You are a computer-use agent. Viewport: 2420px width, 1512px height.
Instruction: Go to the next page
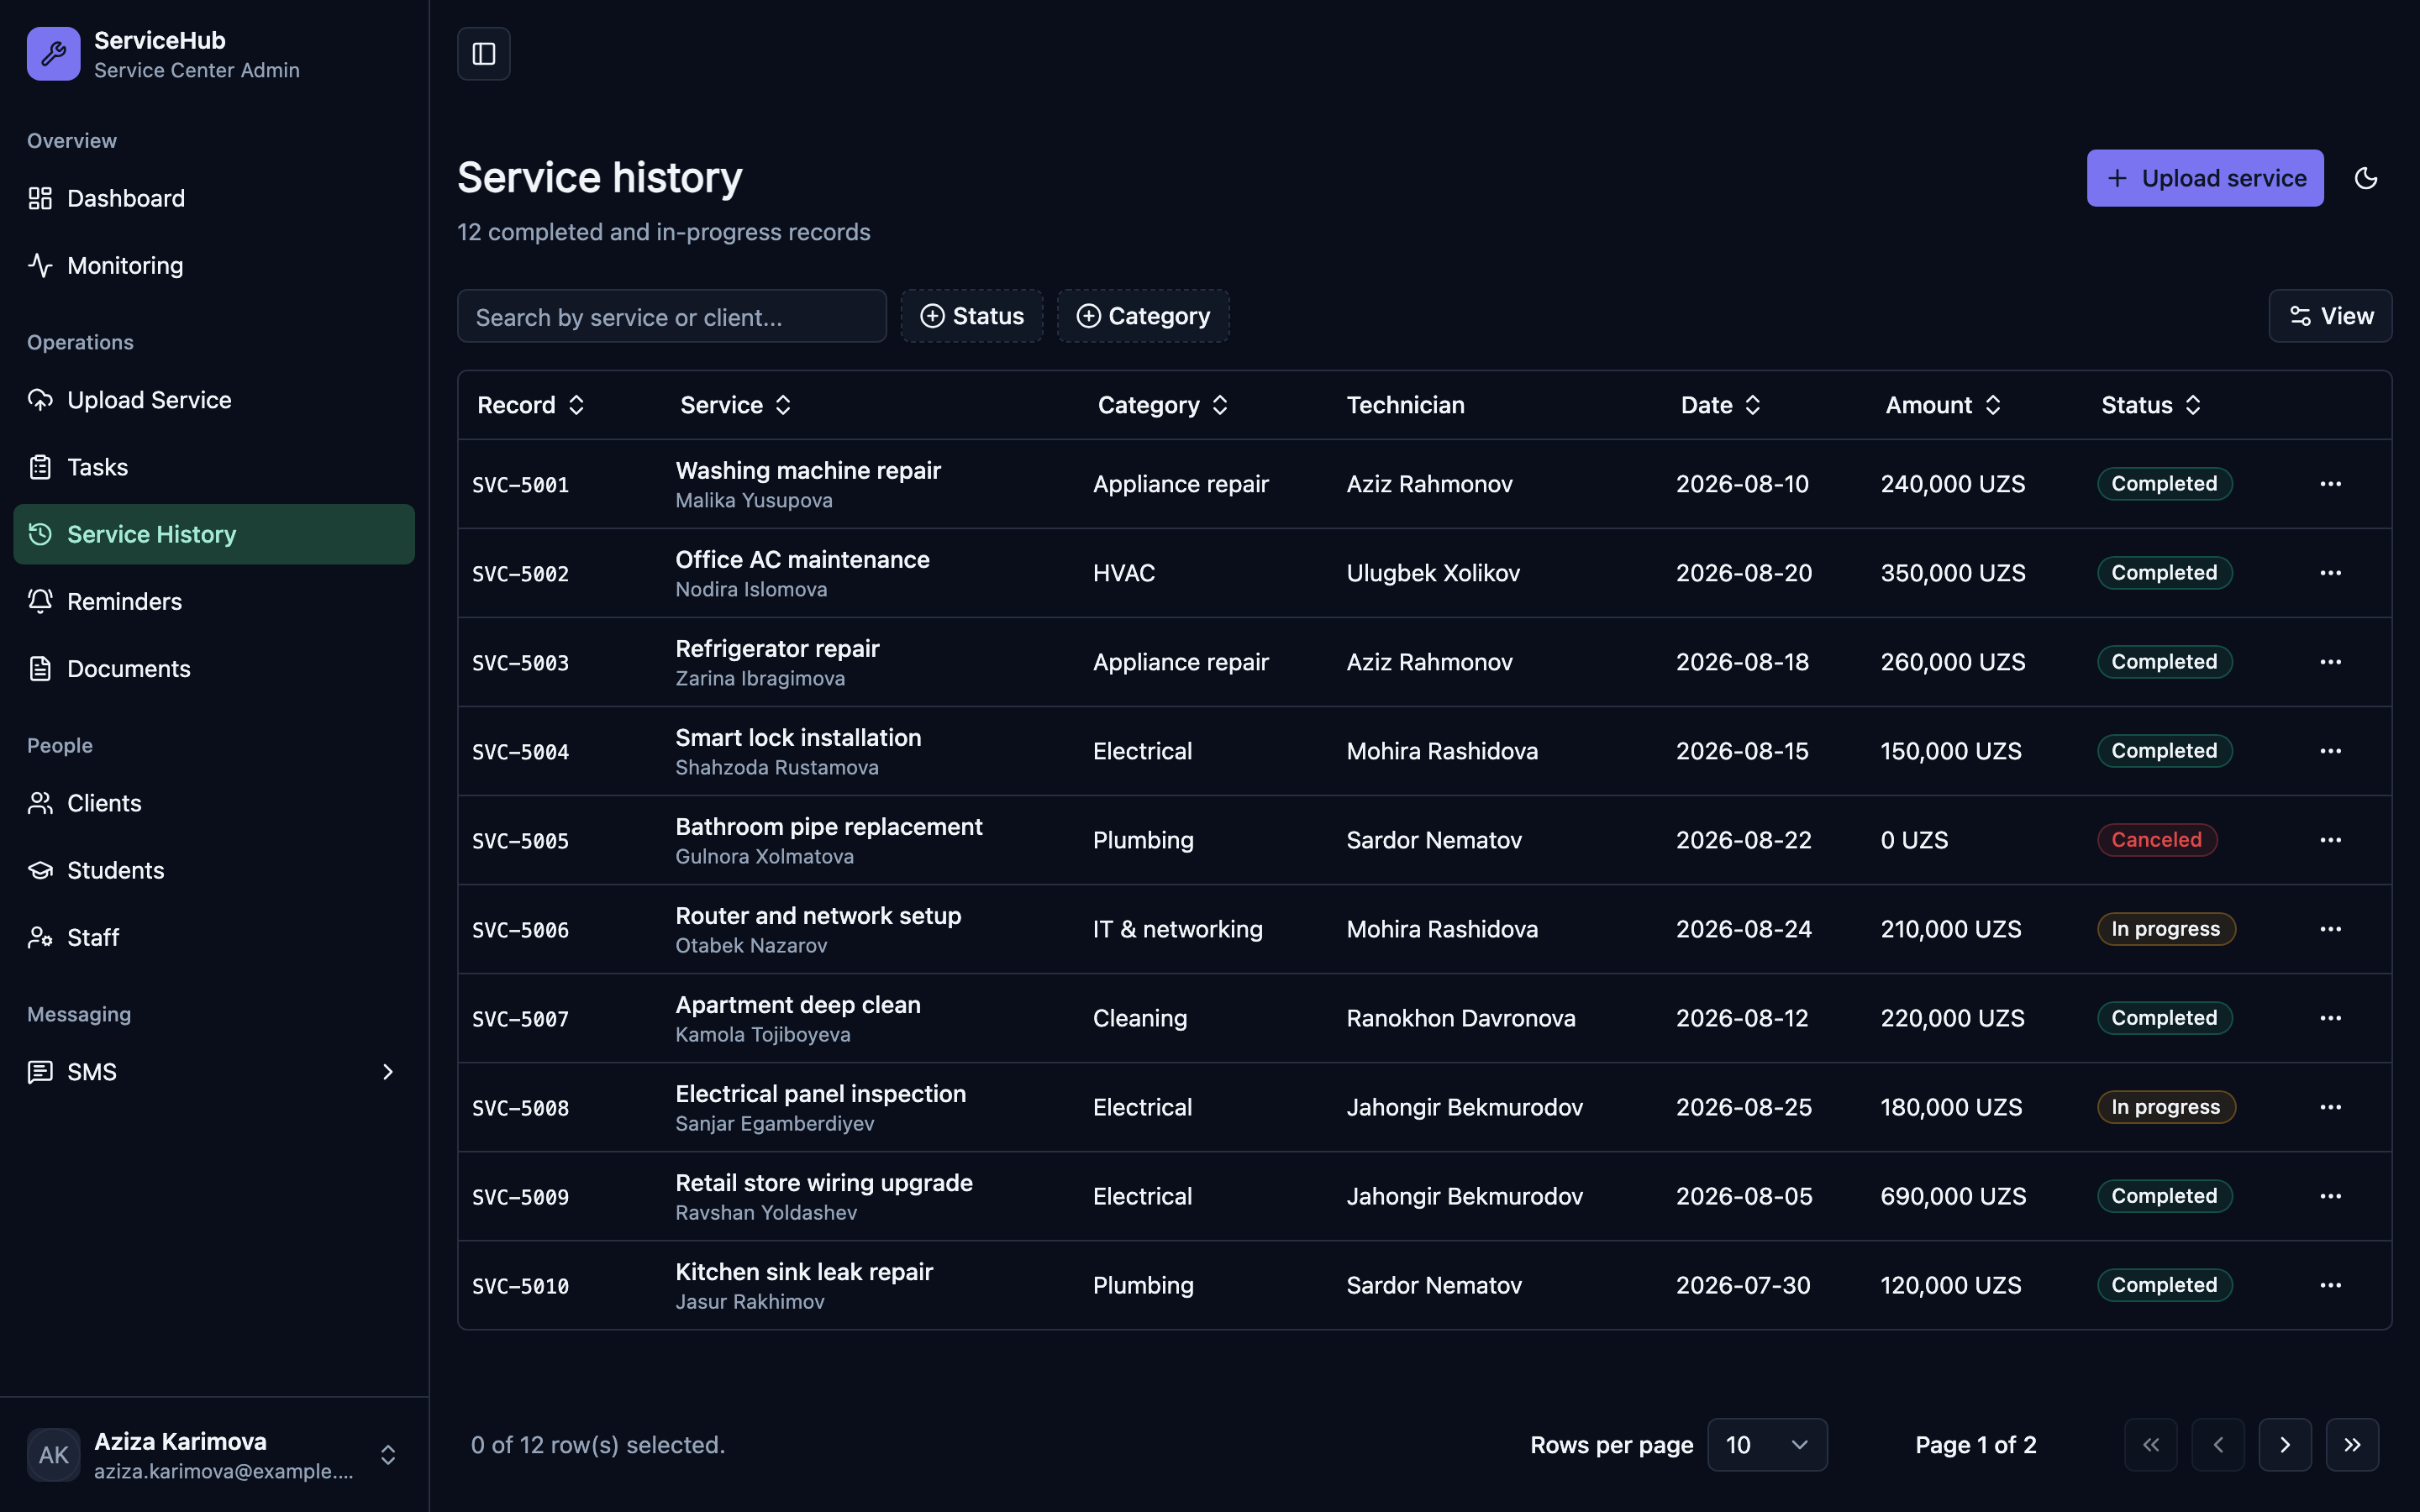pos(2285,1445)
